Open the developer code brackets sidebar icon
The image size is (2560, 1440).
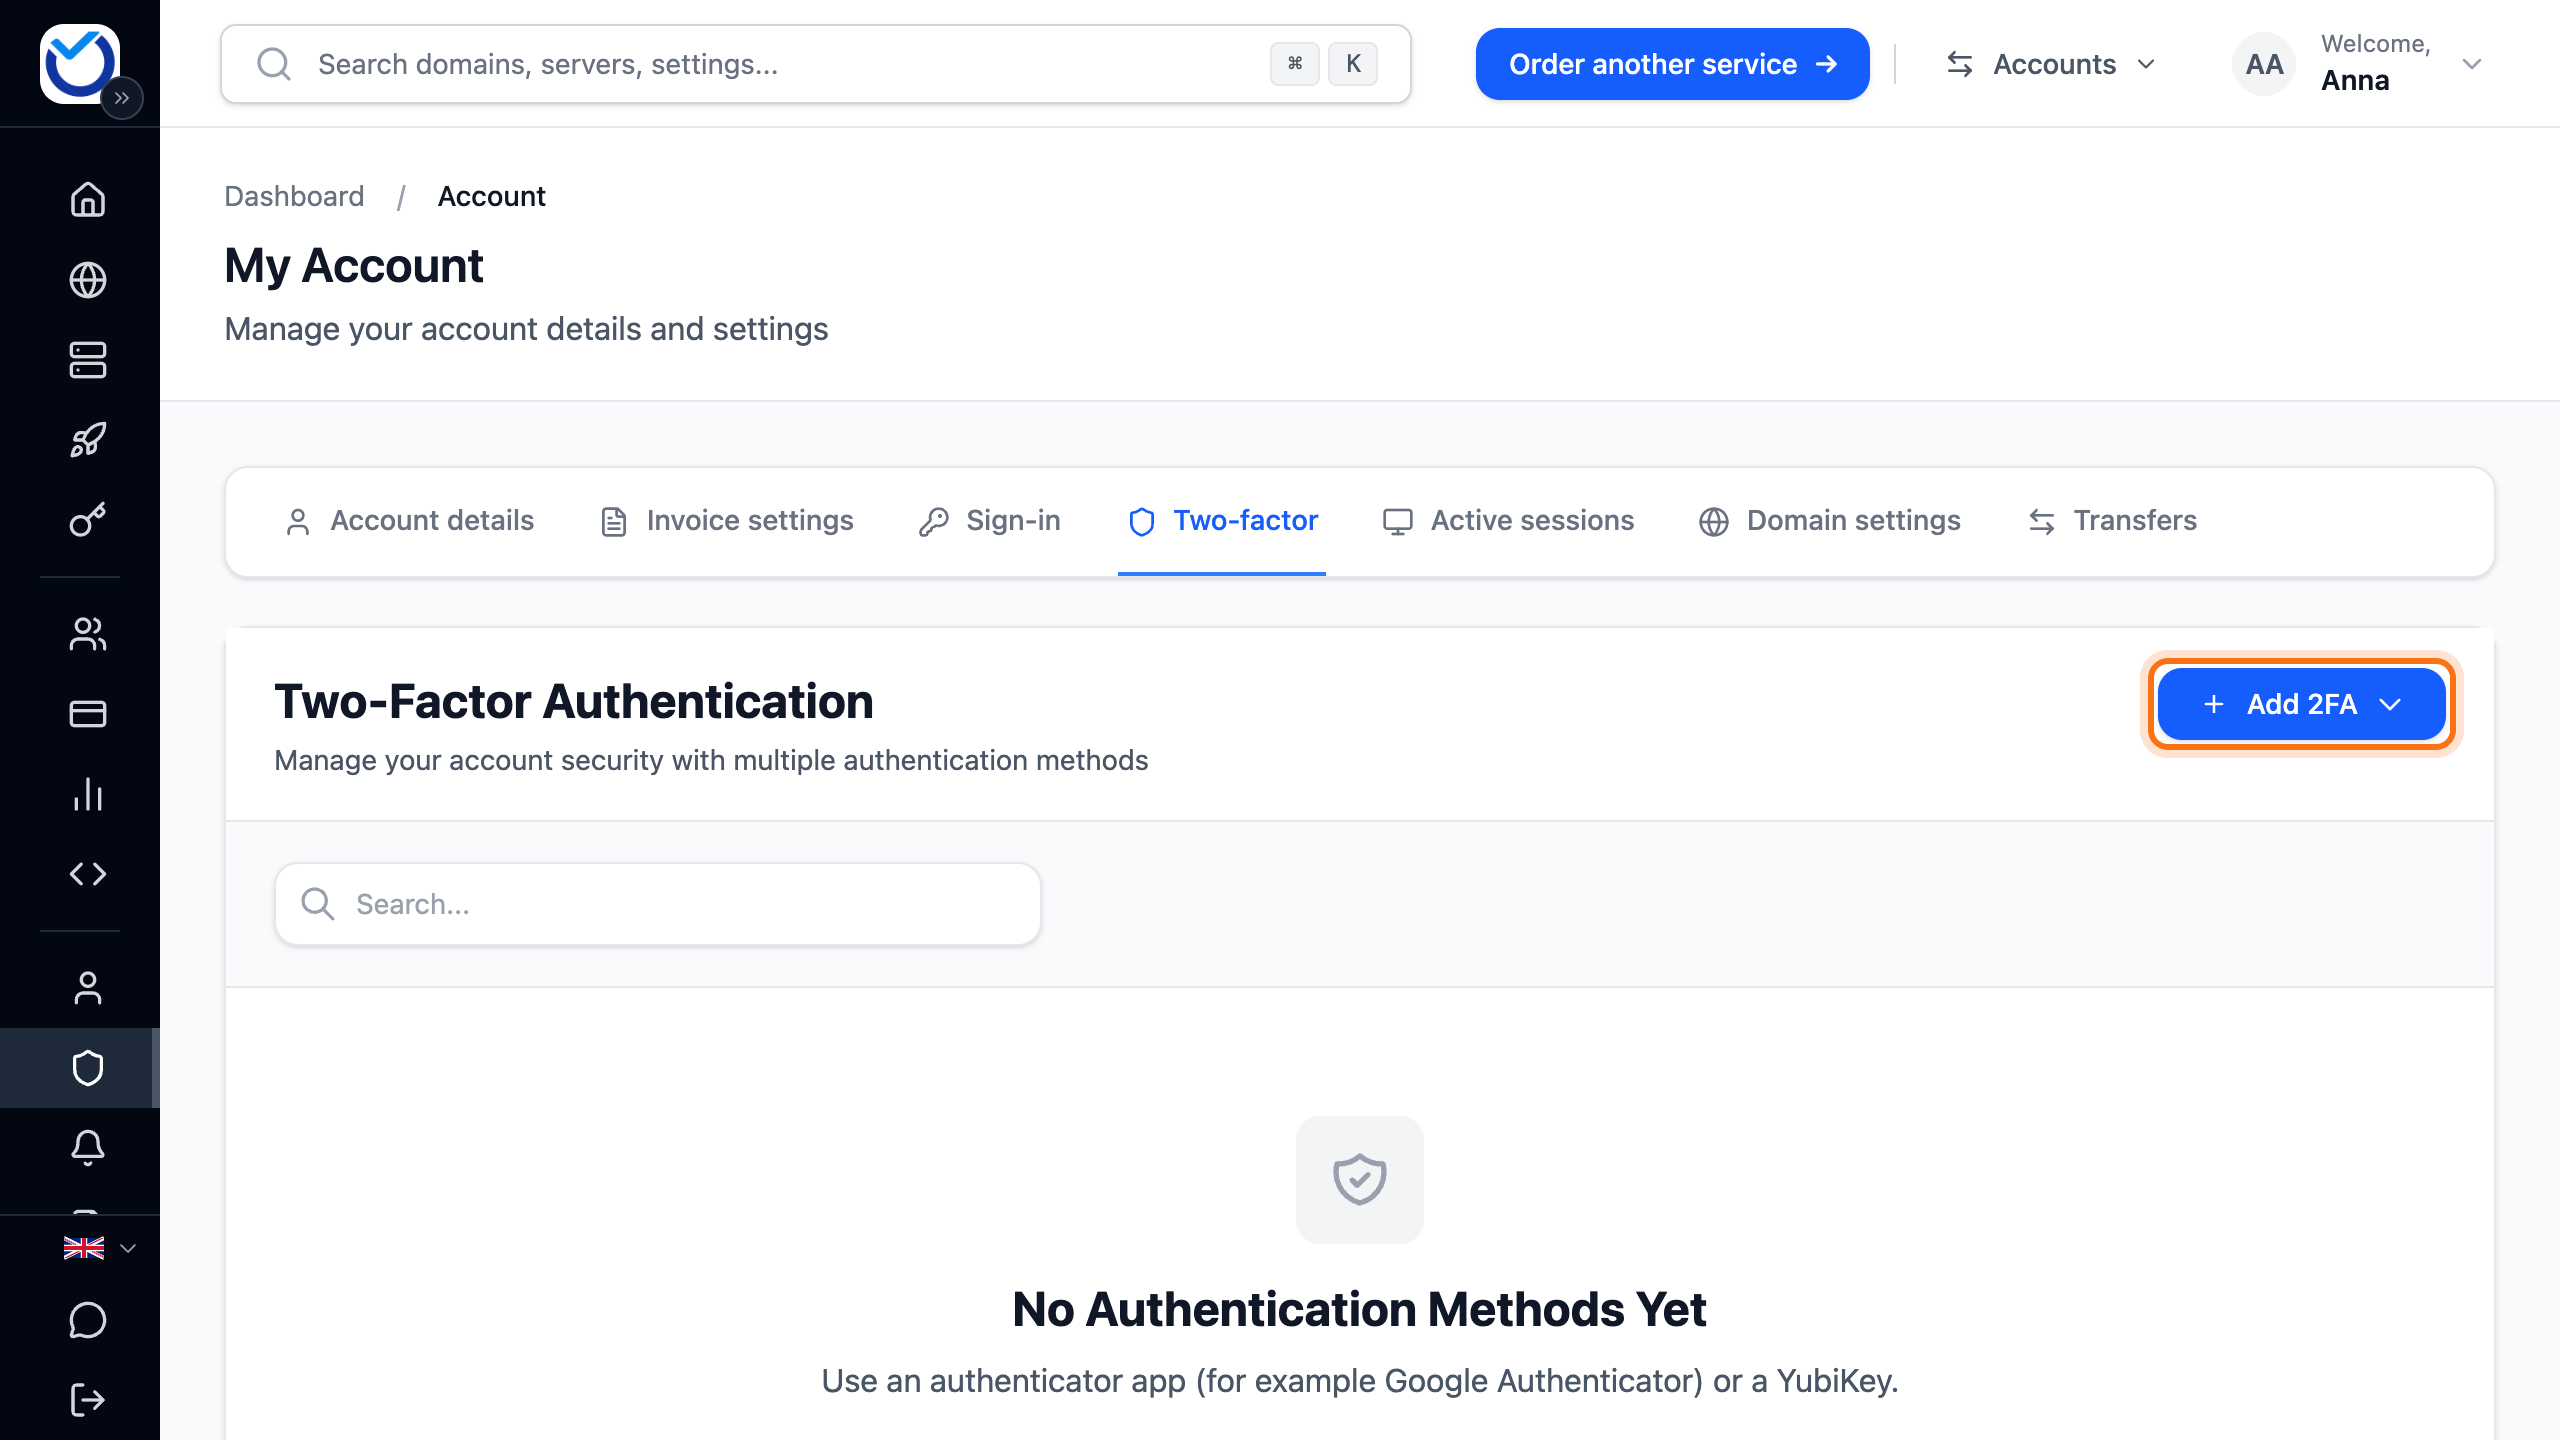click(88, 874)
